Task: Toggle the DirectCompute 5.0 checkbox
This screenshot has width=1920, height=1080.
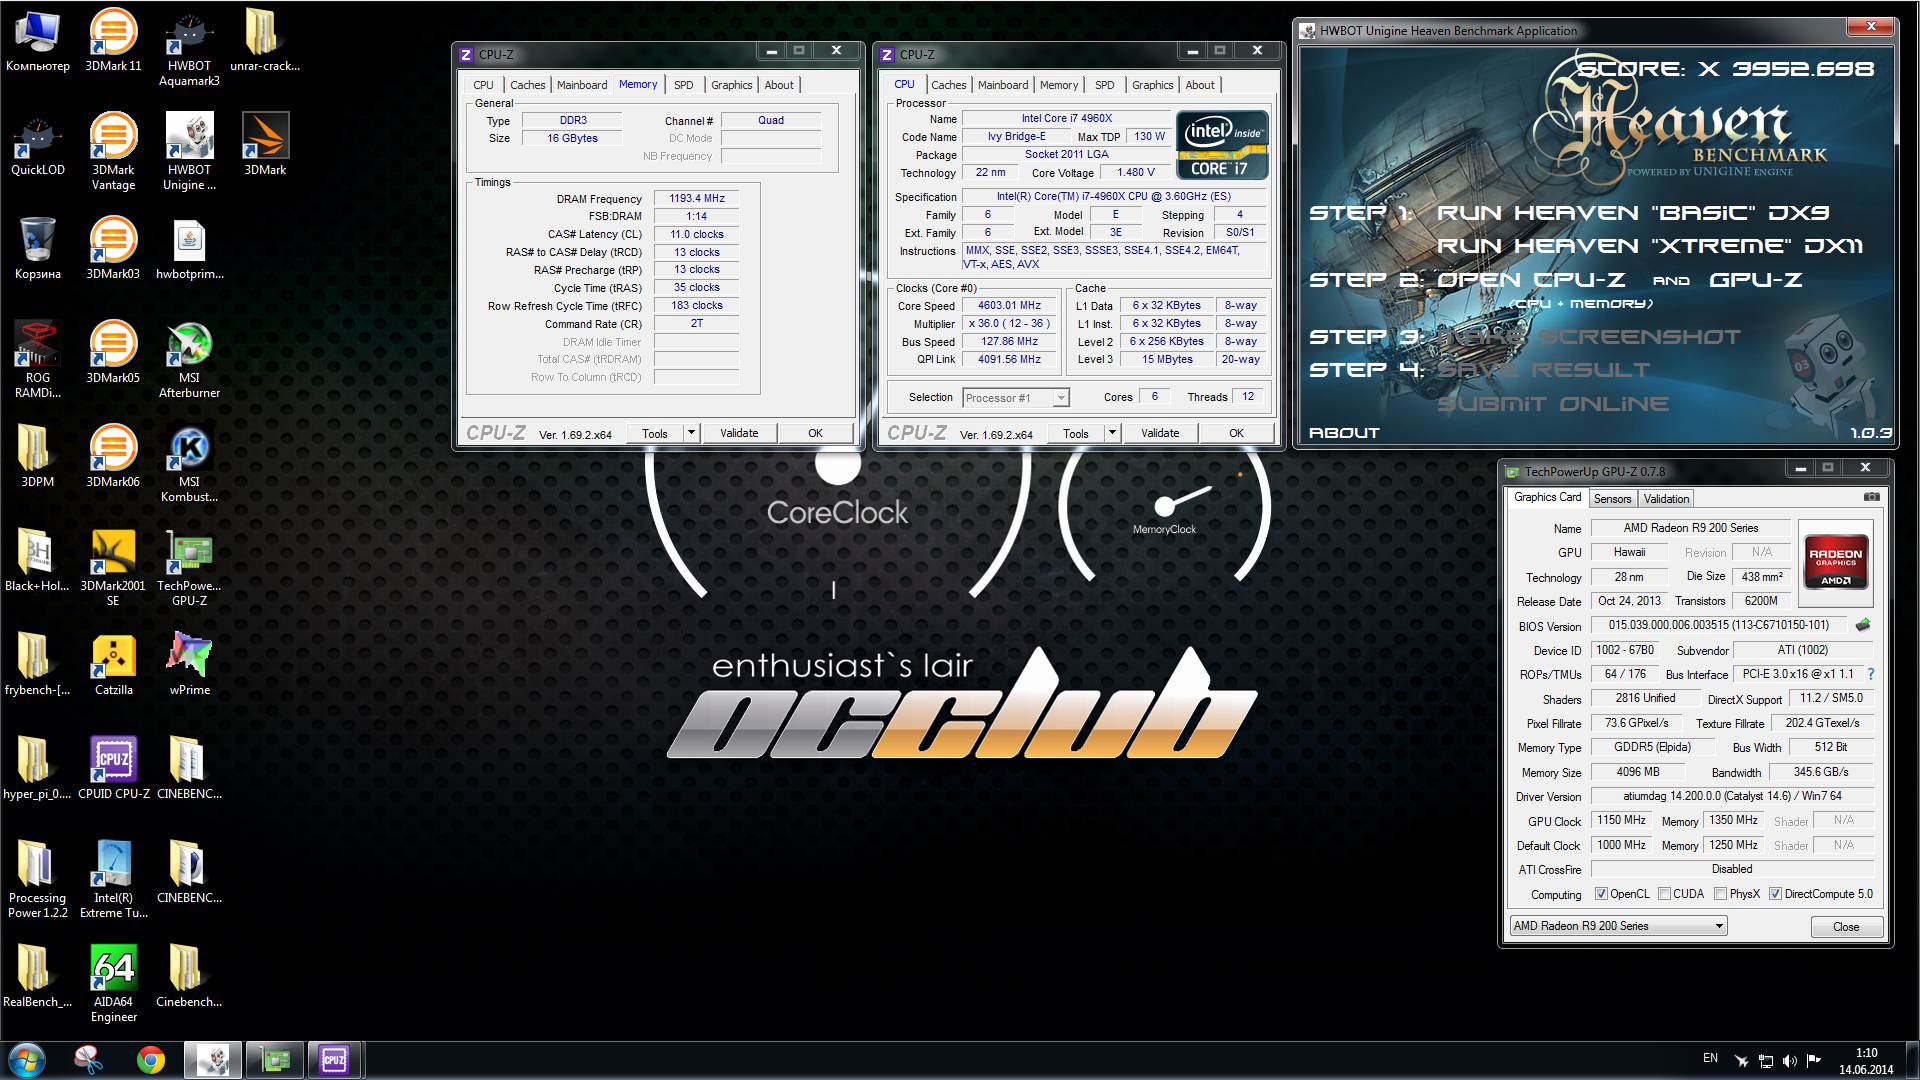Action: (1776, 894)
